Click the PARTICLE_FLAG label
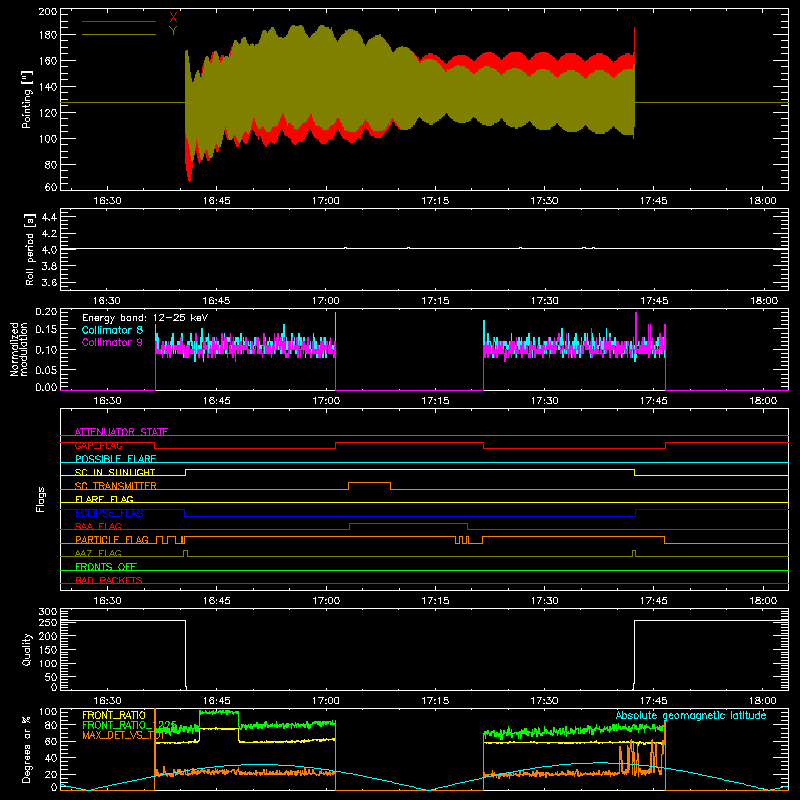This screenshot has height=800, width=800. 112,540
